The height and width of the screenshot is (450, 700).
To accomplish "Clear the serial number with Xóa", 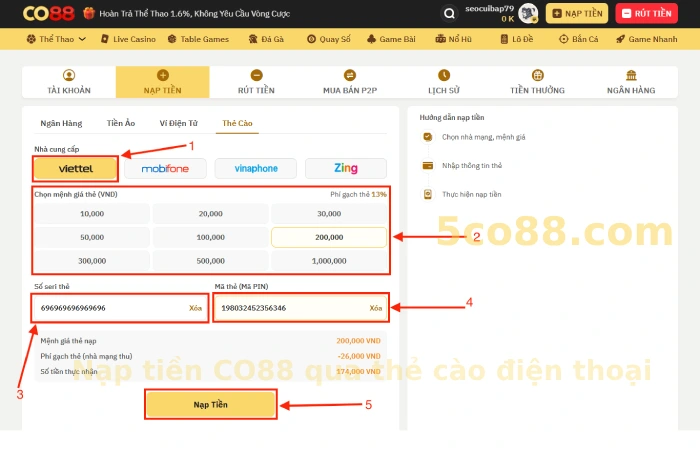I will 195,308.
